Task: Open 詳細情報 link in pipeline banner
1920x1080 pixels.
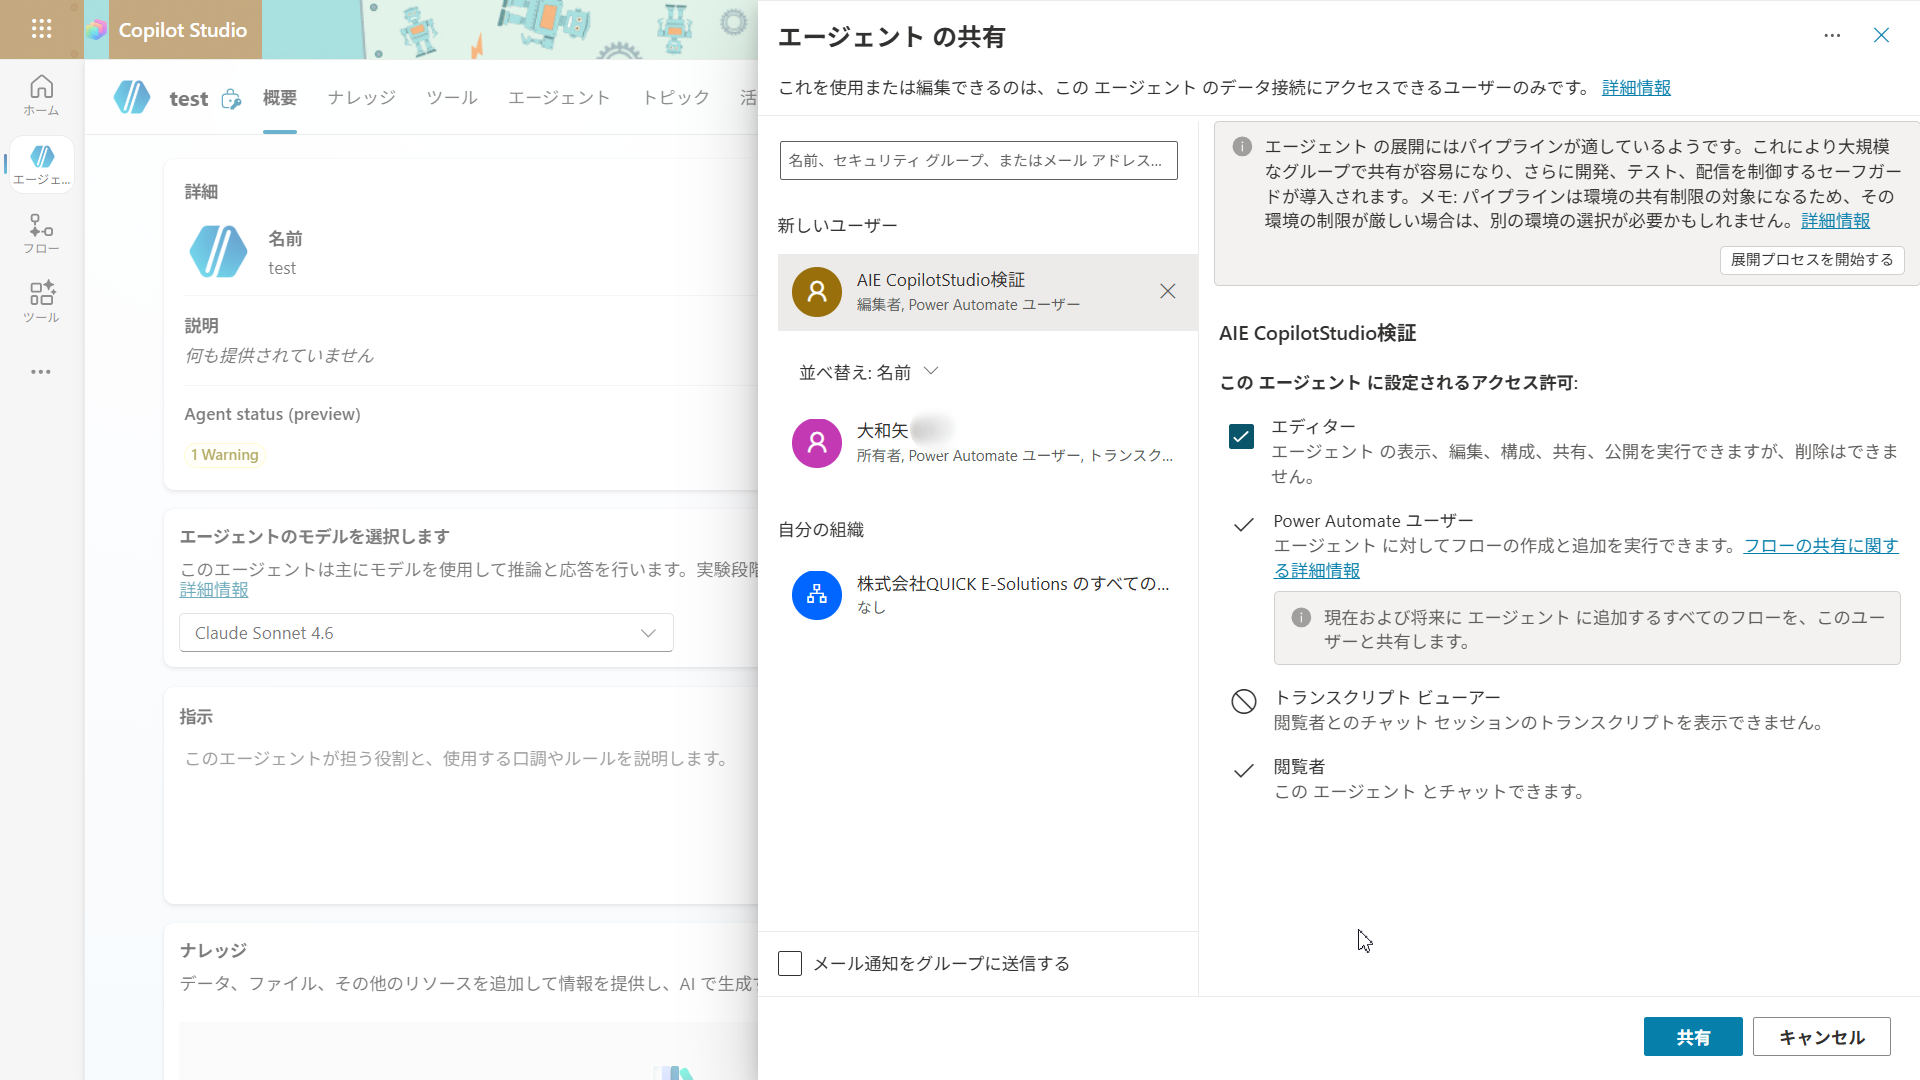Action: pyautogui.click(x=1835, y=221)
